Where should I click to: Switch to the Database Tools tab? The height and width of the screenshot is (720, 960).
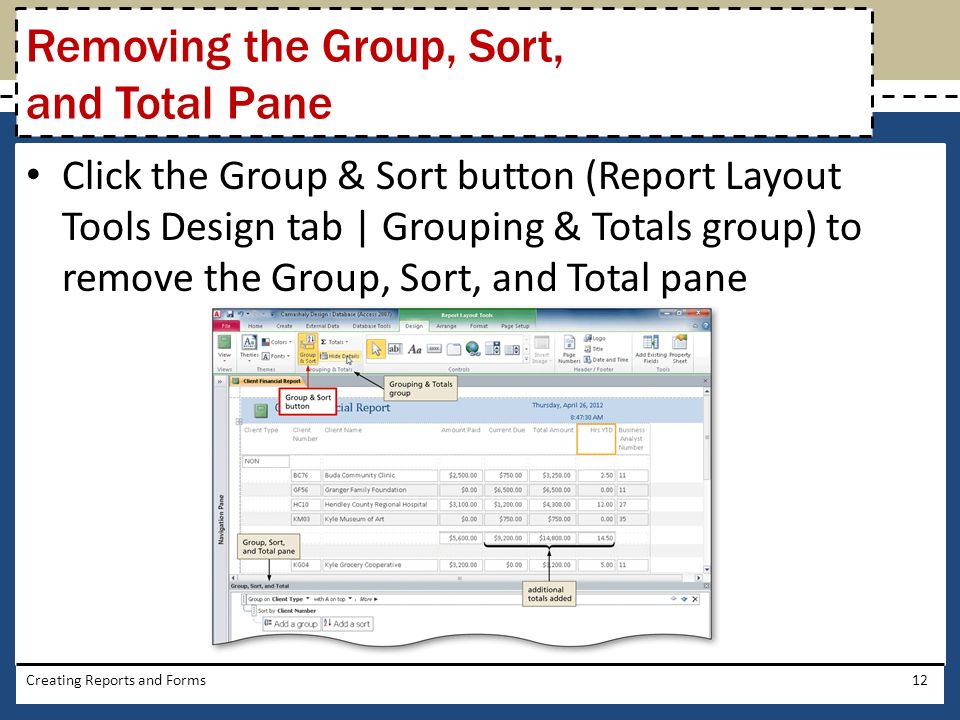coord(372,326)
